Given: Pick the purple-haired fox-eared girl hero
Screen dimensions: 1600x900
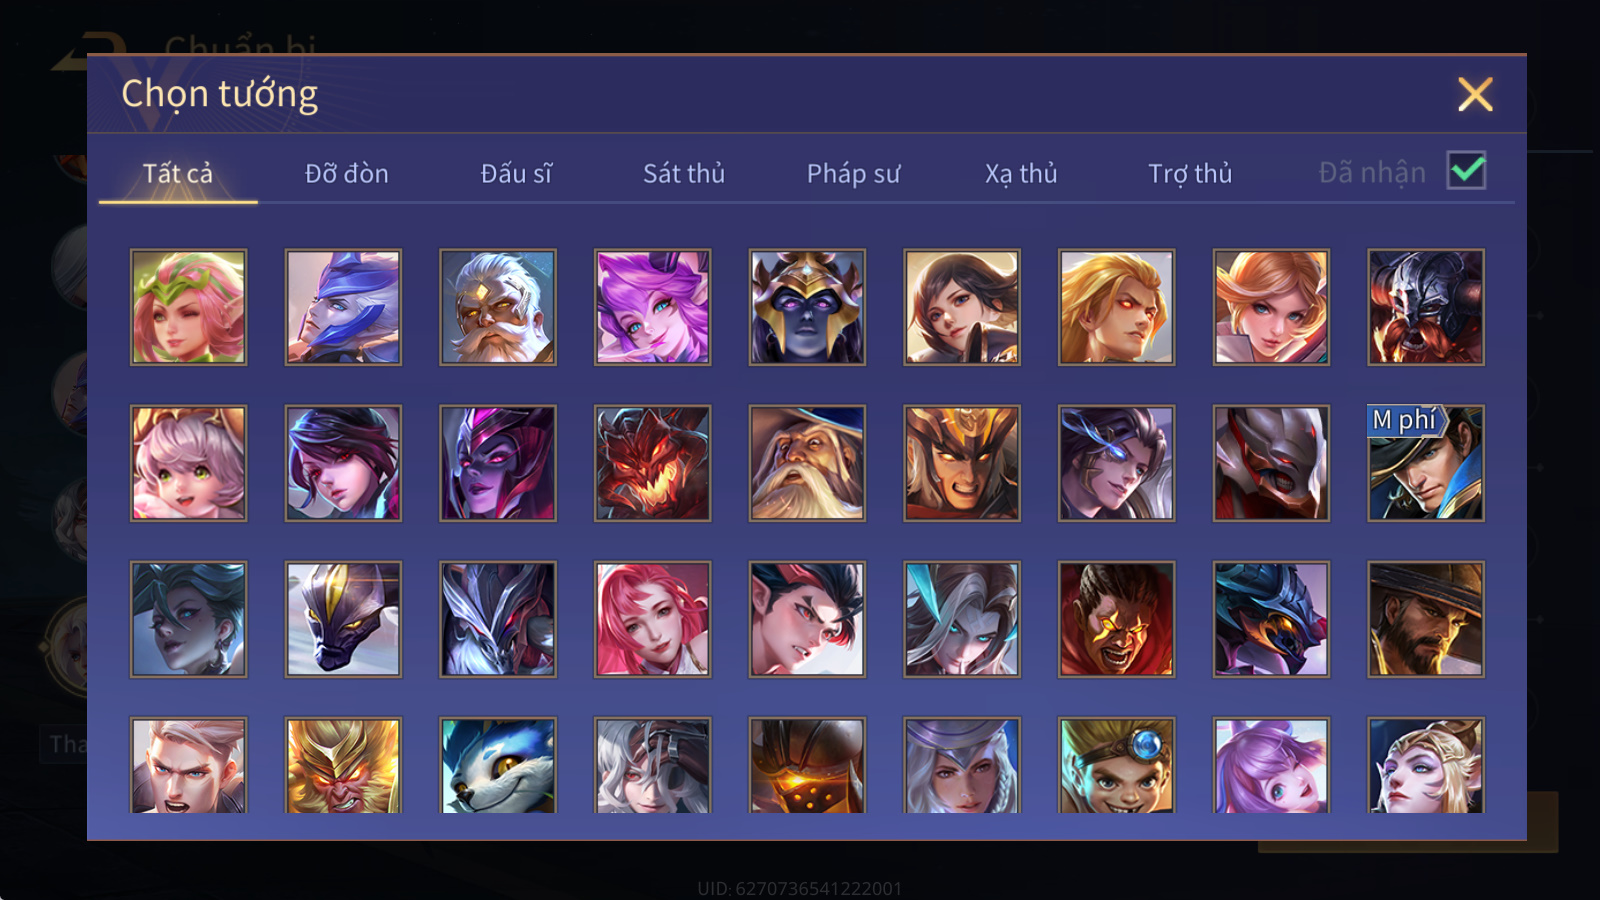Looking at the screenshot, I should tap(652, 307).
